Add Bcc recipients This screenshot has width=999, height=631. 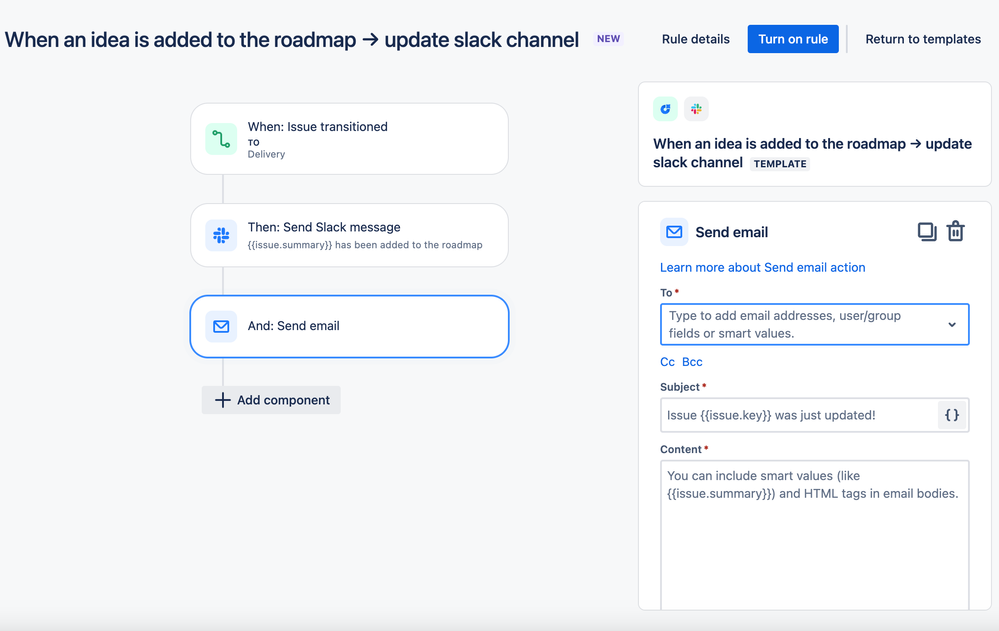point(693,362)
